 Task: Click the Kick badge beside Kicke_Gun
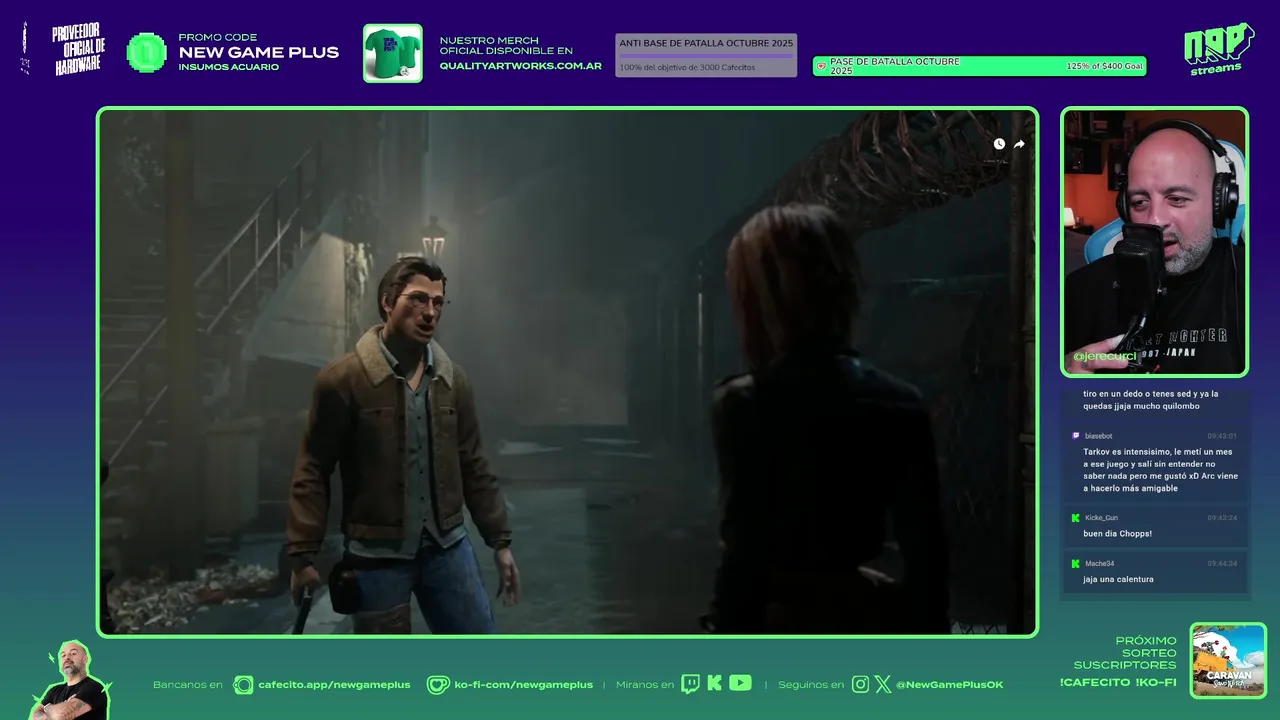[1075, 518]
